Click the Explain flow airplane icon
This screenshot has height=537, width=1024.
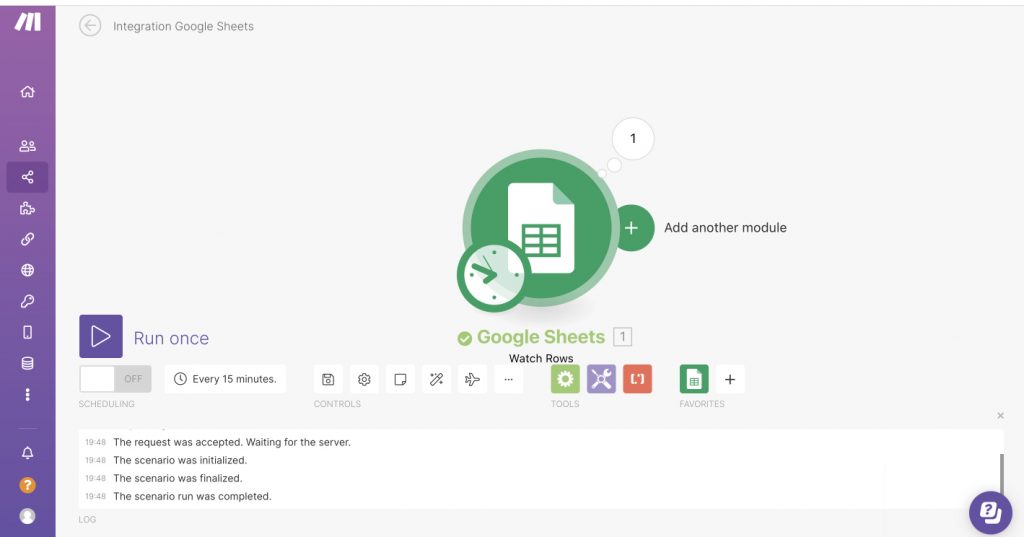click(x=472, y=379)
